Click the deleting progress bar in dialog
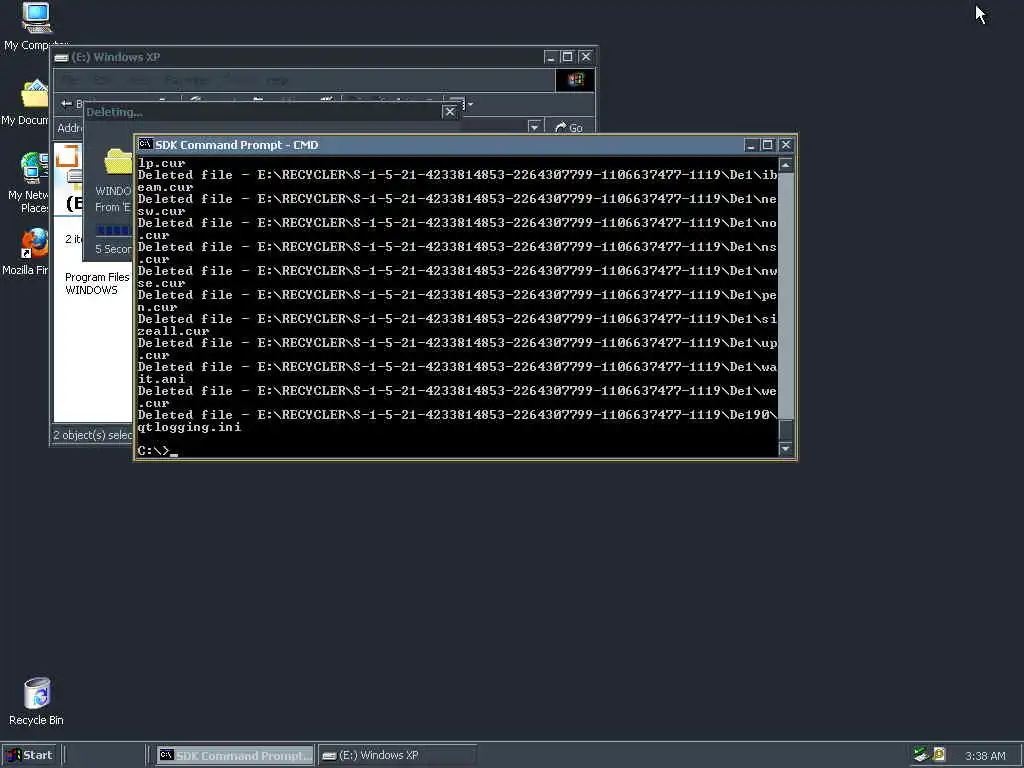 coord(114,229)
